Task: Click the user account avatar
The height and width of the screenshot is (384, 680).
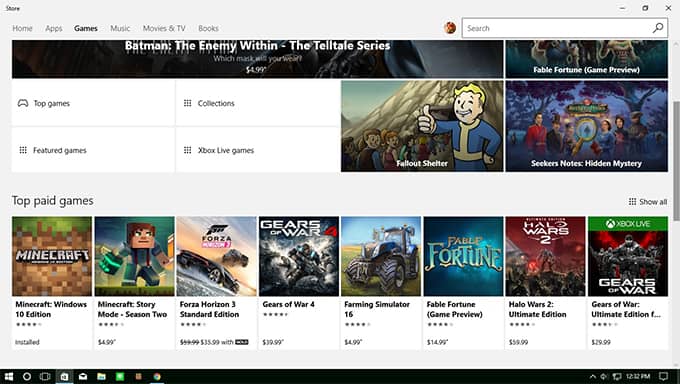Action: coord(450,28)
